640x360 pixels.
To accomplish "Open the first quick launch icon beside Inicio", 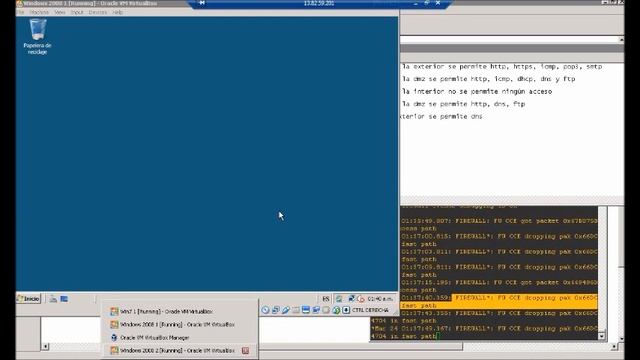I will [53, 299].
